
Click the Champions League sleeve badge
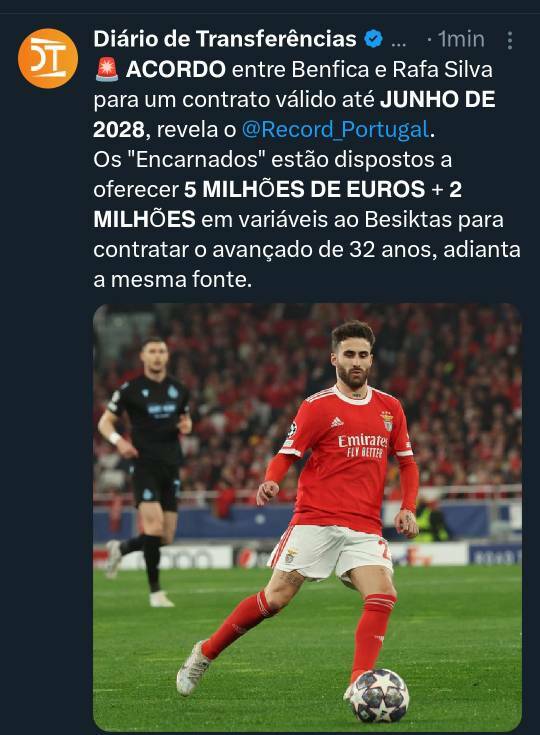tap(292, 429)
